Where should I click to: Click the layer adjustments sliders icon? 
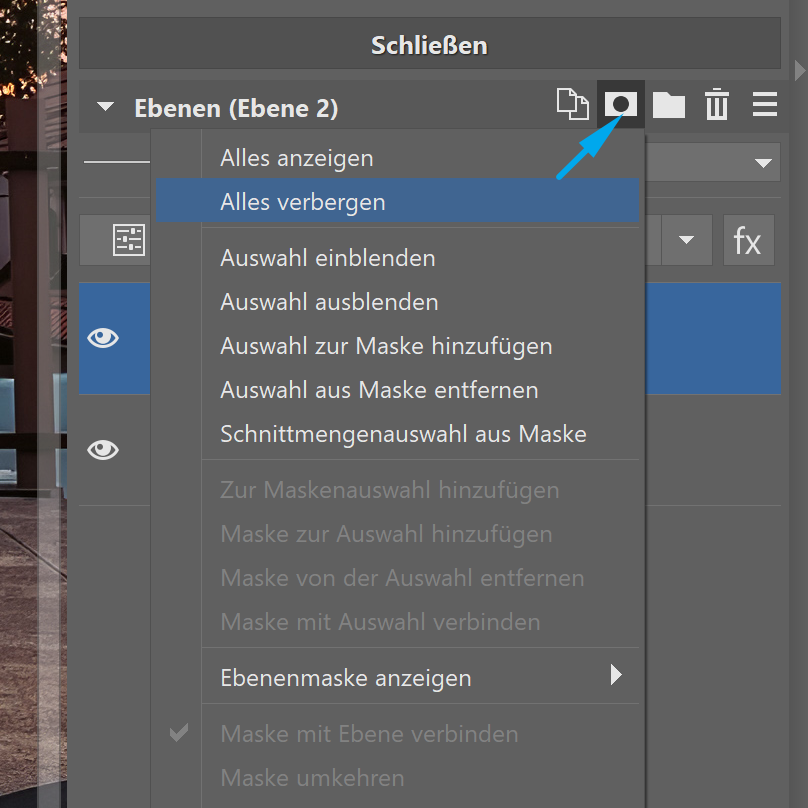[129, 240]
